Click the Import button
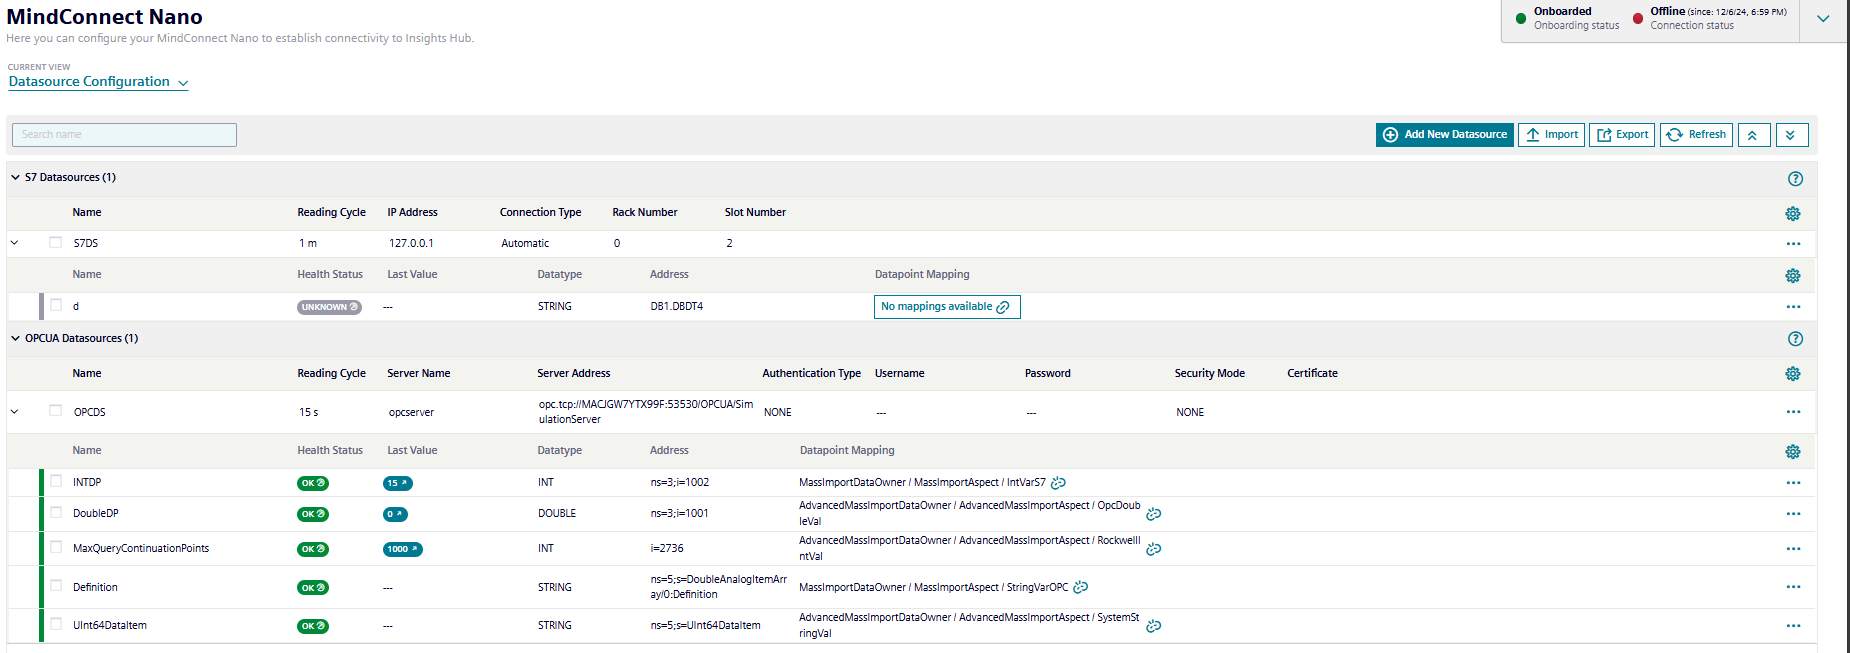The image size is (1850, 653). click(x=1551, y=135)
